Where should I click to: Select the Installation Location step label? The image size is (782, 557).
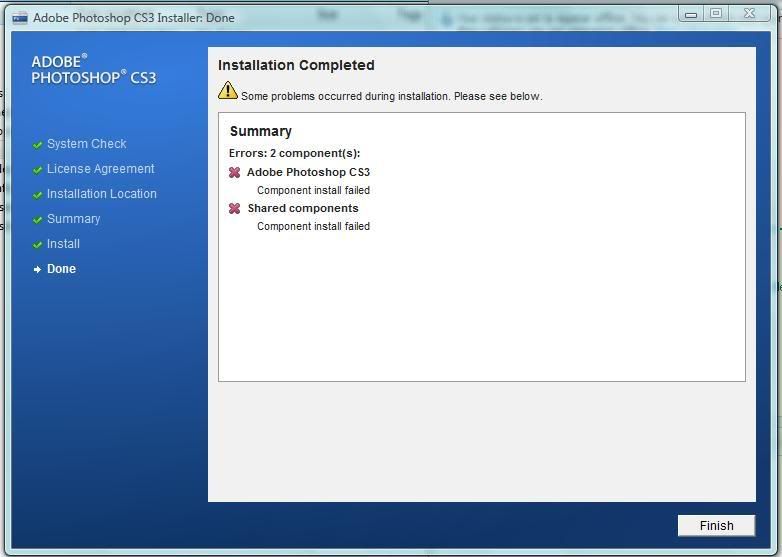(x=102, y=193)
